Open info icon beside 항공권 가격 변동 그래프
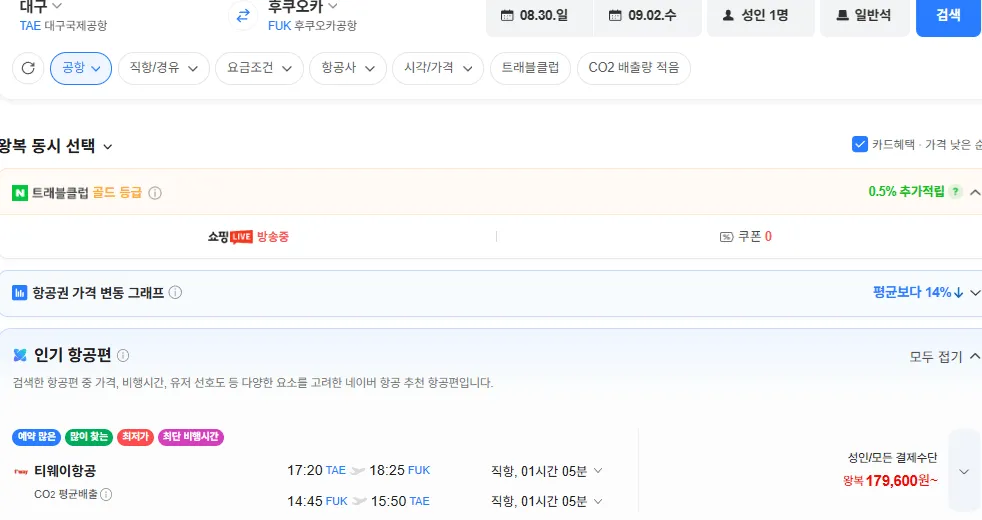 175,293
